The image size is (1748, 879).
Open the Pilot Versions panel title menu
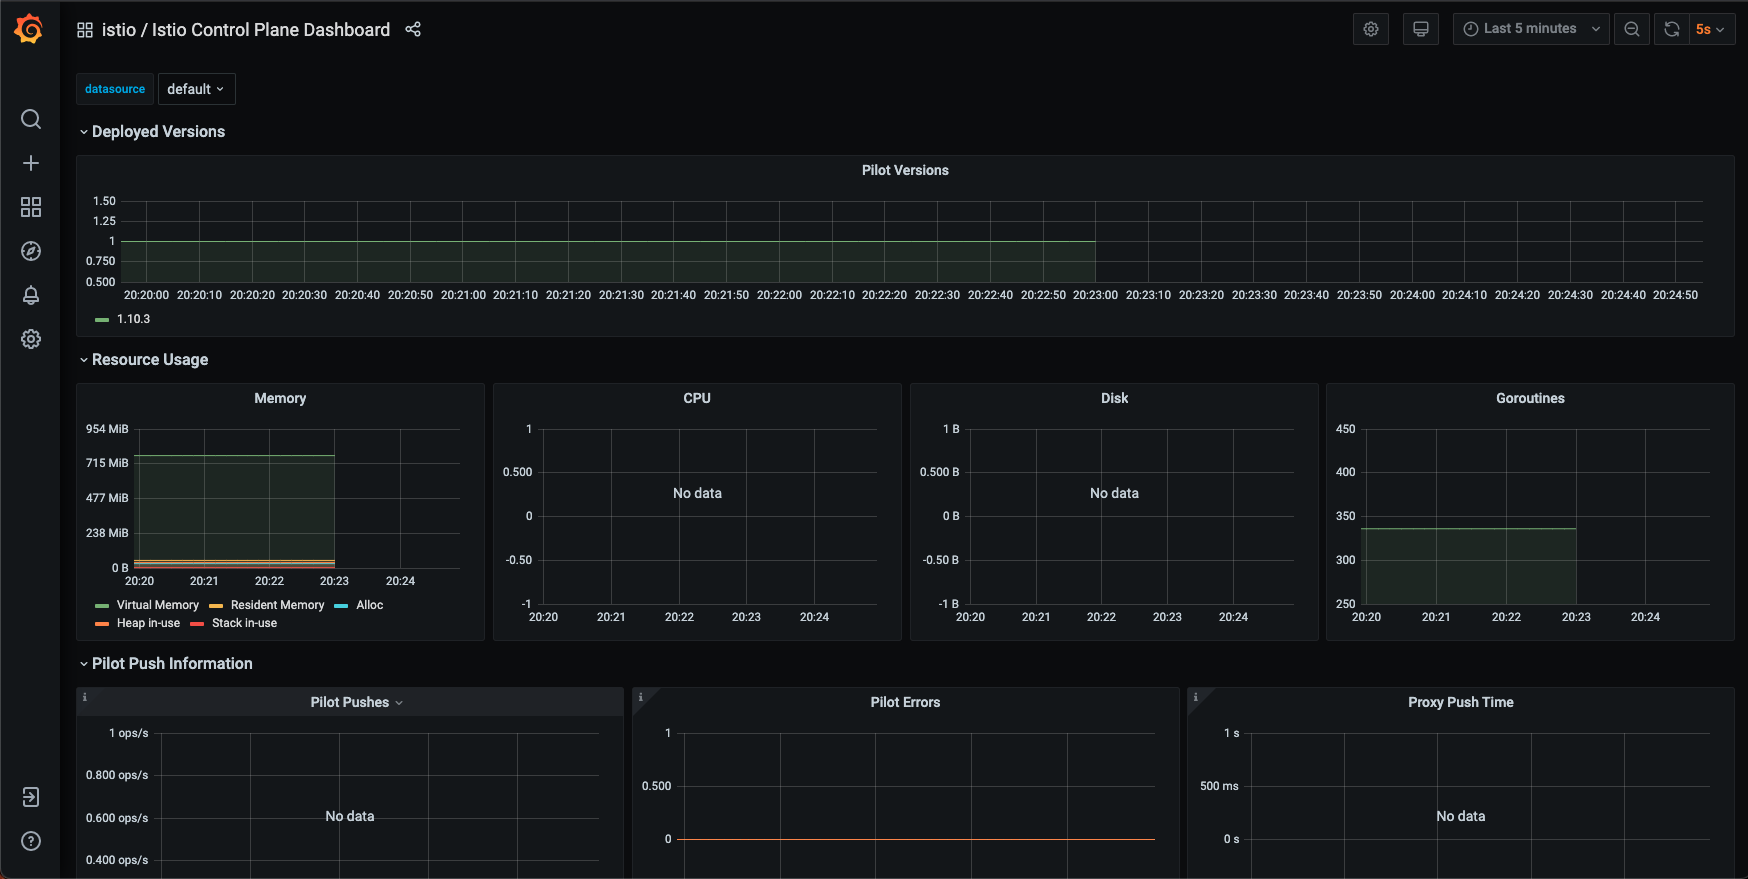[x=905, y=170]
